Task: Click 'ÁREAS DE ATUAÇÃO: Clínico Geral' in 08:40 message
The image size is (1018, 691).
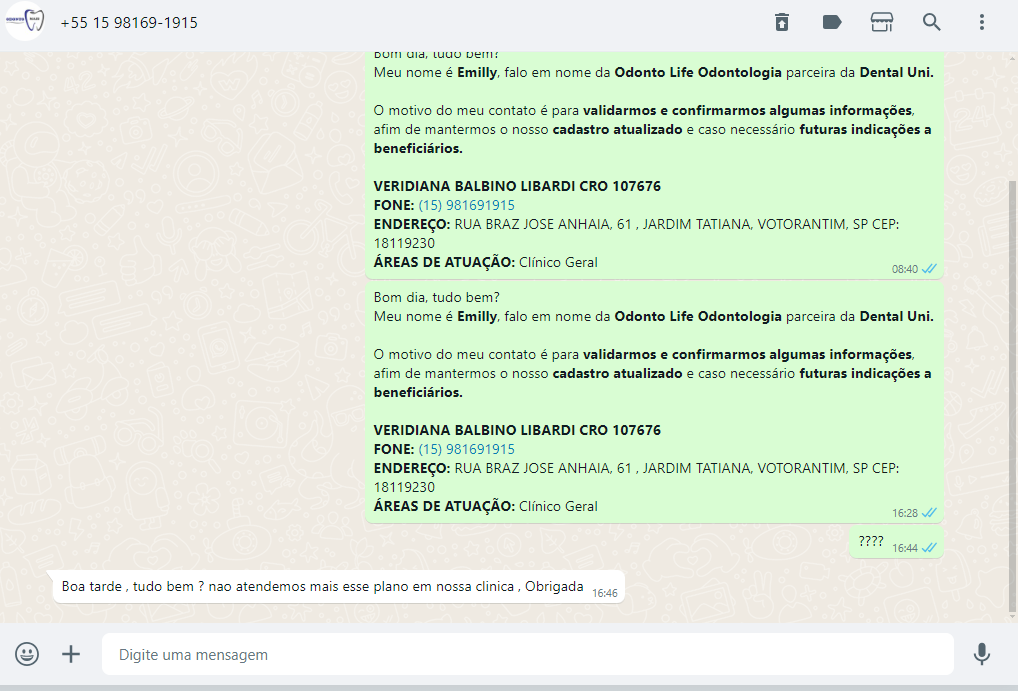Action: 486,262
